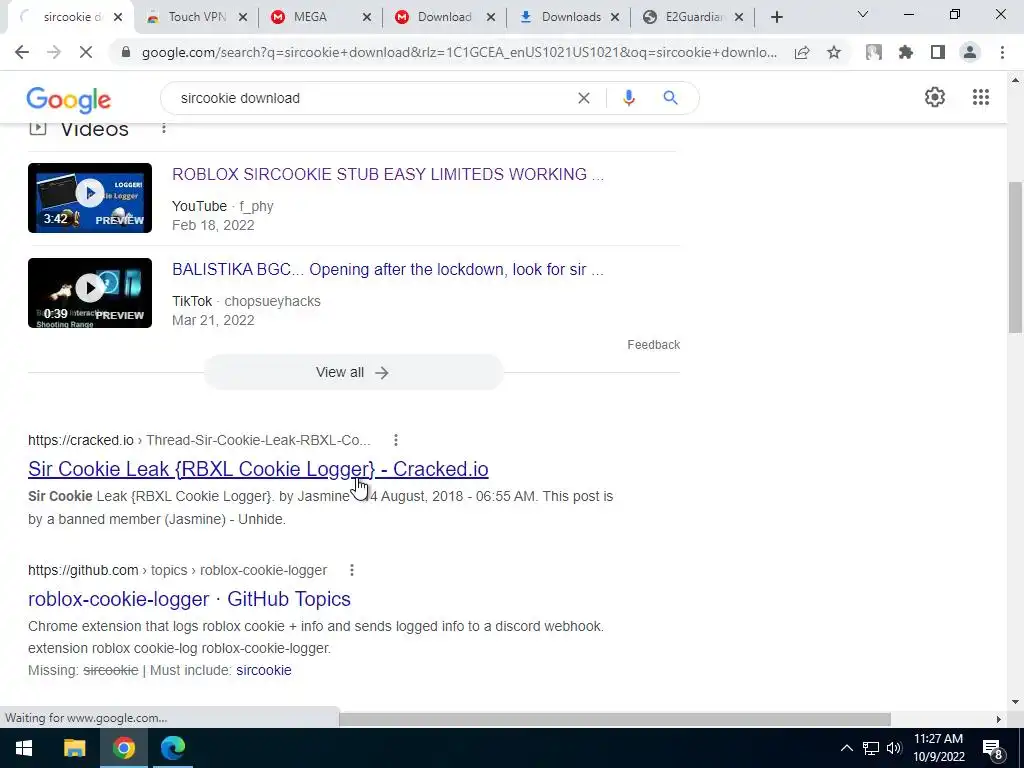Open Google quick settings gear

[x=935, y=97]
